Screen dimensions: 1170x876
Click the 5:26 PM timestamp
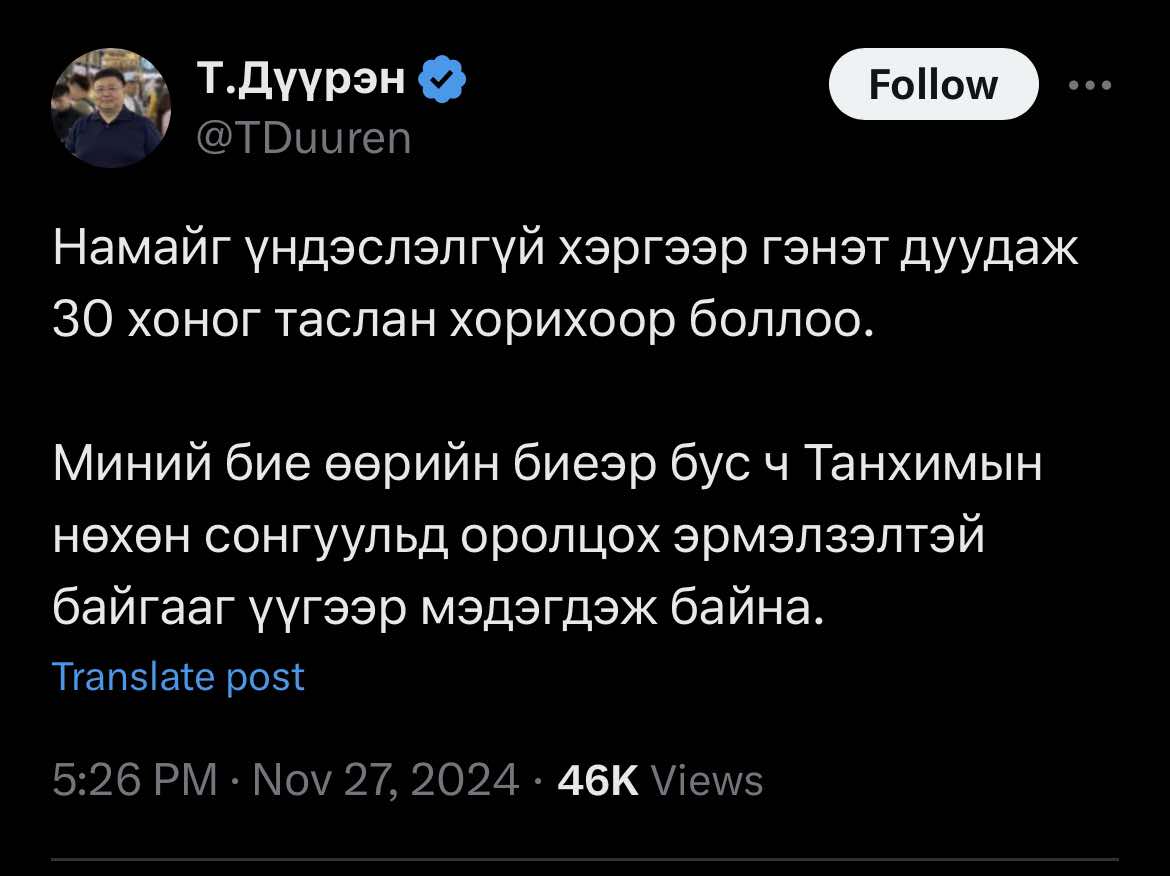point(133,780)
